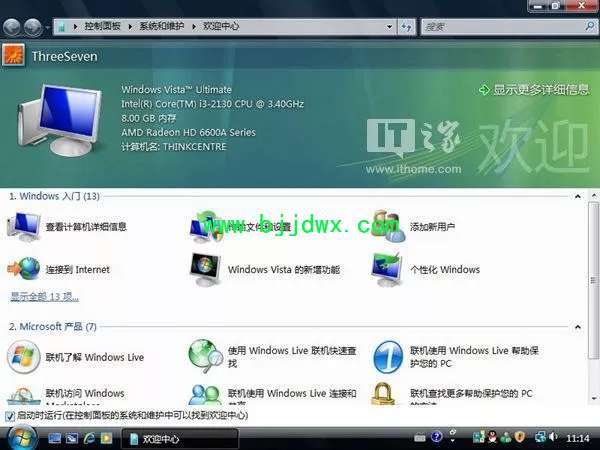The image size is (600, 450).
Task: Click 计算机名: THINKCENTRE text
Action: pos(174,147)
